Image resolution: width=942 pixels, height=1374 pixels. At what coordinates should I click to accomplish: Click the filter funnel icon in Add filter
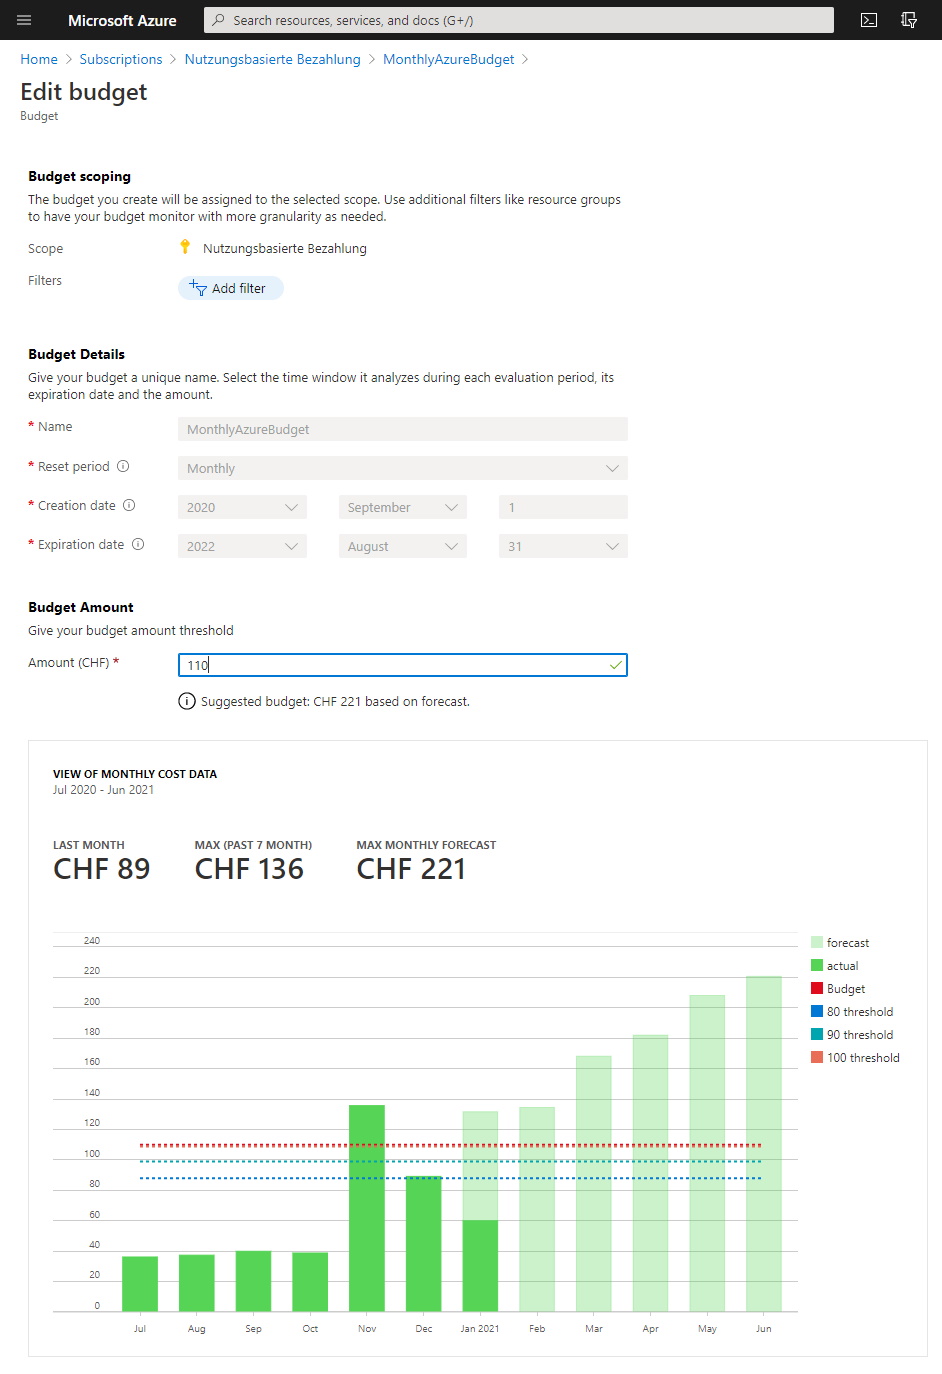[x=198, y=288]
